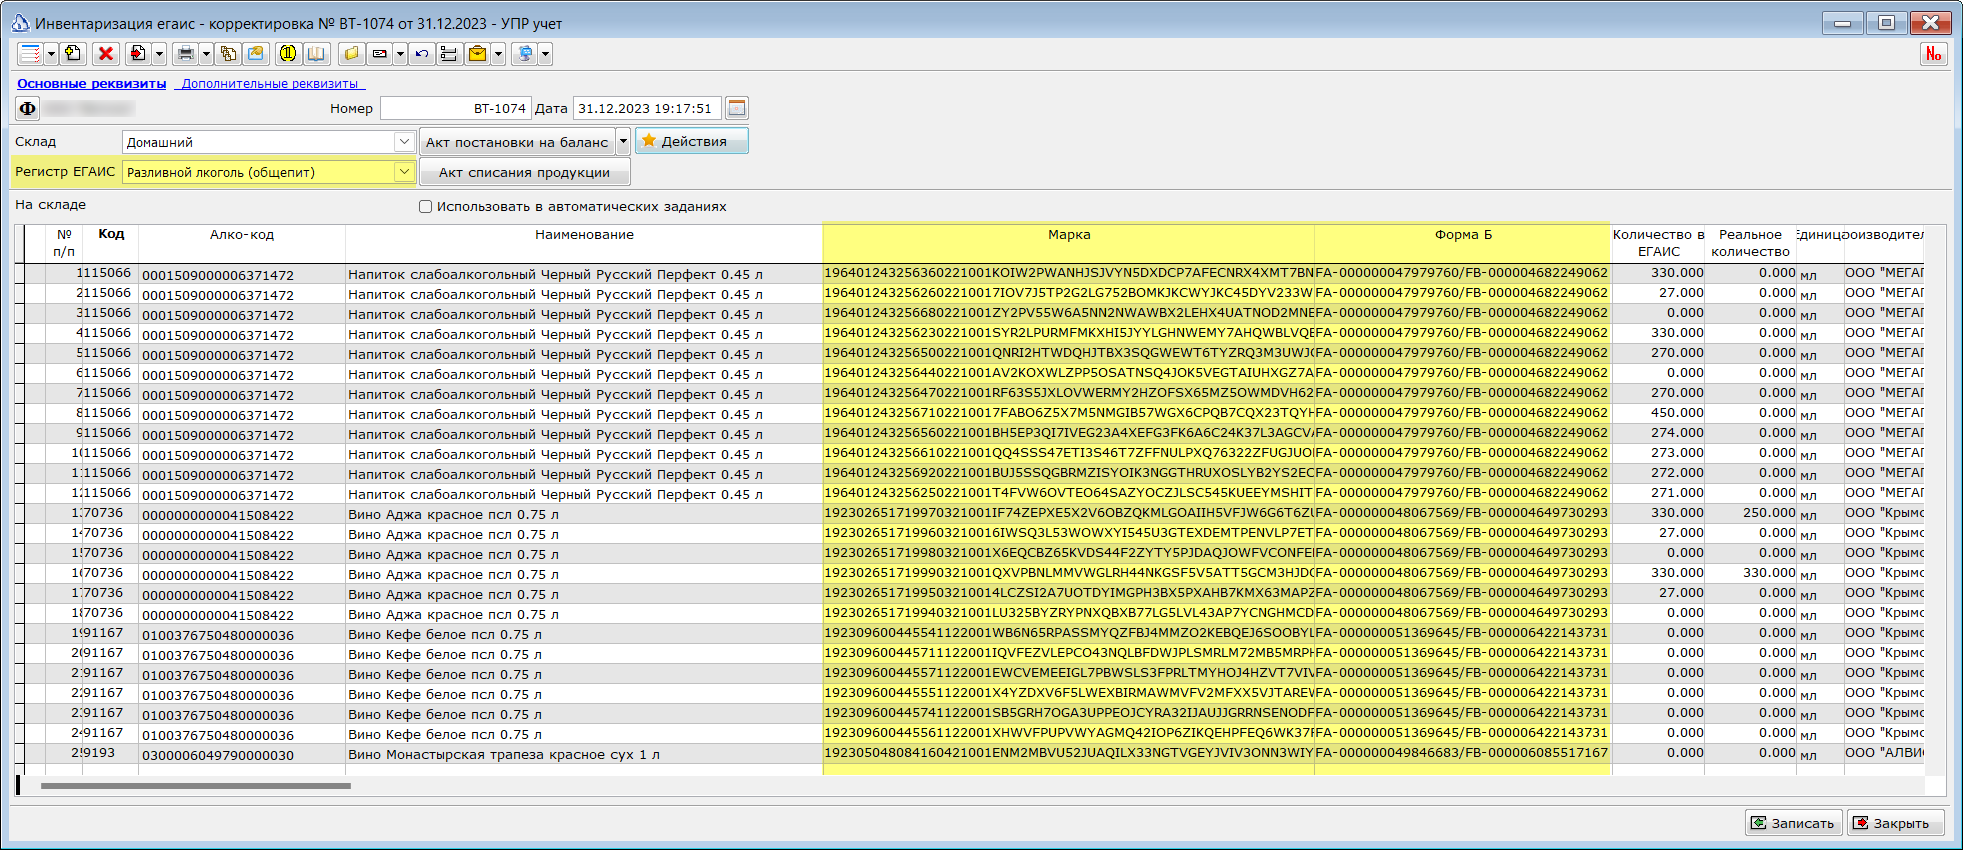Click the Номер field with ВТ-1074

455,108
